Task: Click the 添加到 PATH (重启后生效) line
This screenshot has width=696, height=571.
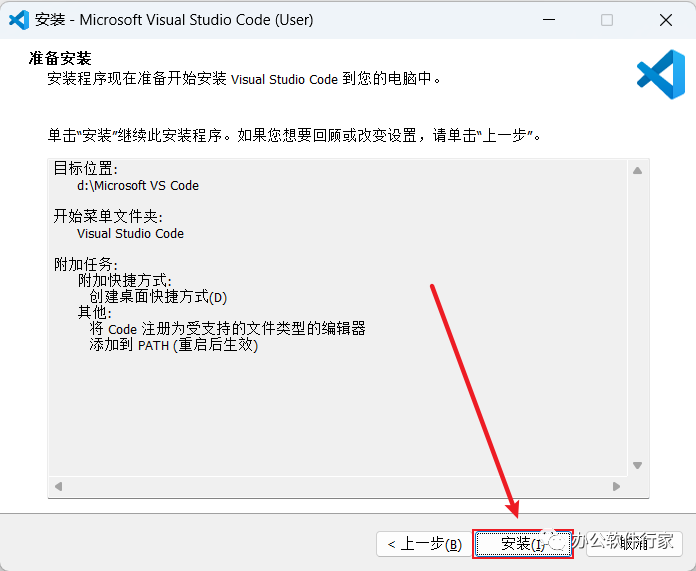Action: click(x=174, y=345)
